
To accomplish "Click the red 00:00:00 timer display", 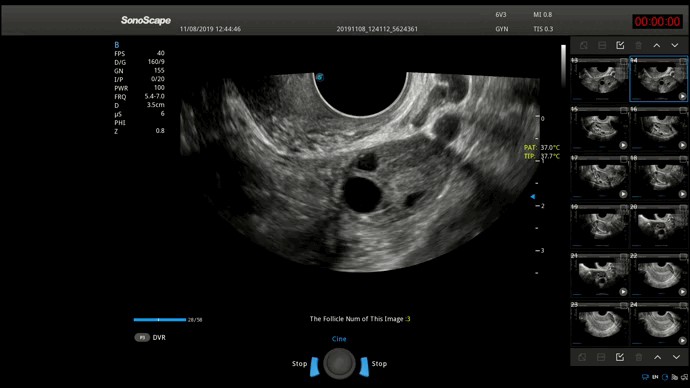I will [657, 22].
